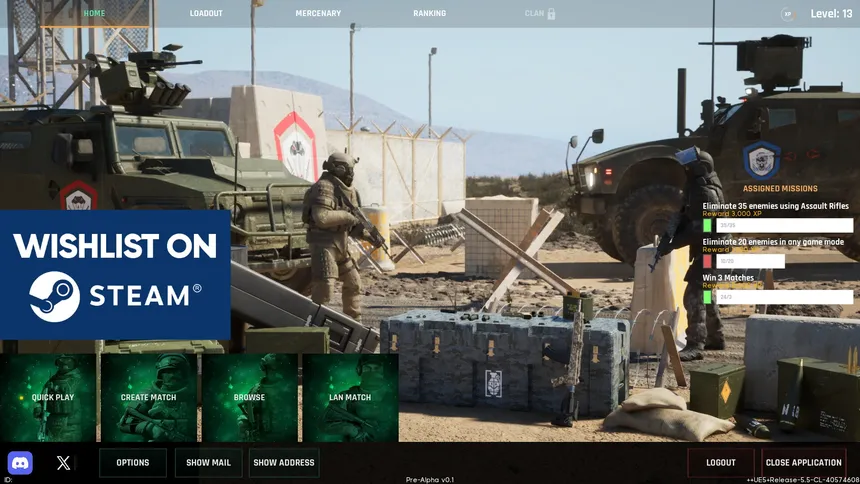Click the 20 enemies mission progress bar

click(x=750, y=261)
